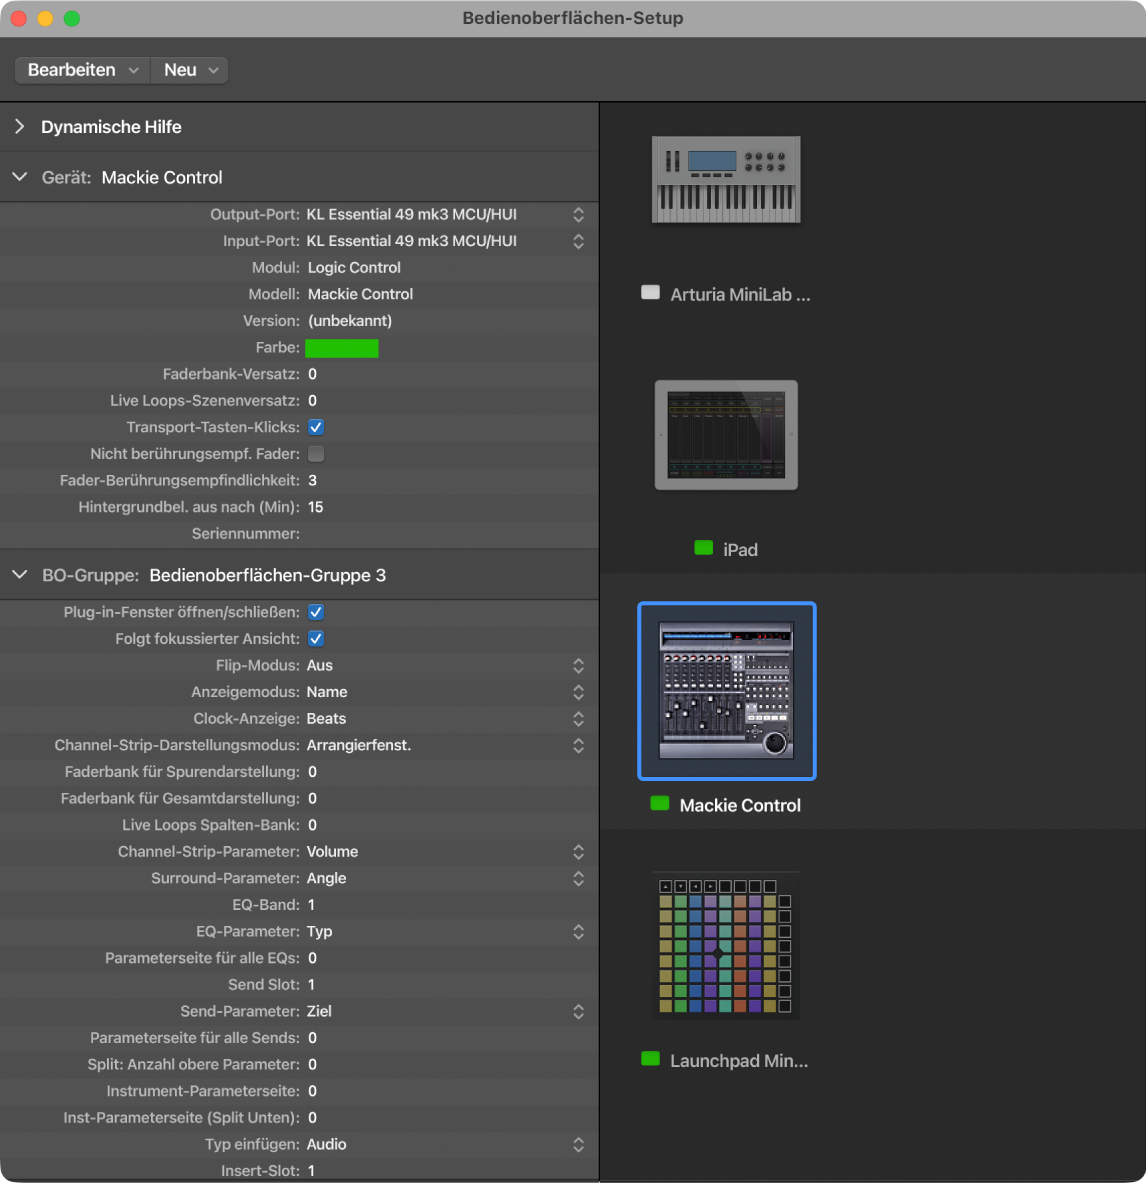
Task: Click the Fader-Berührungsempfindlichkeit value 3
Action: [313, 480]
